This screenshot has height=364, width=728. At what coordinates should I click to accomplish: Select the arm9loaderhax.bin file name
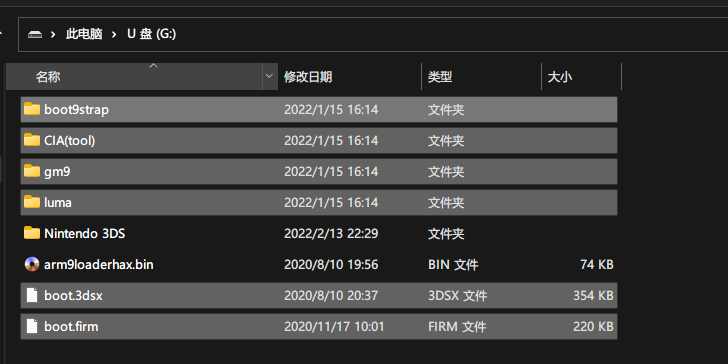pyautogui.click(x=98, y=265)
